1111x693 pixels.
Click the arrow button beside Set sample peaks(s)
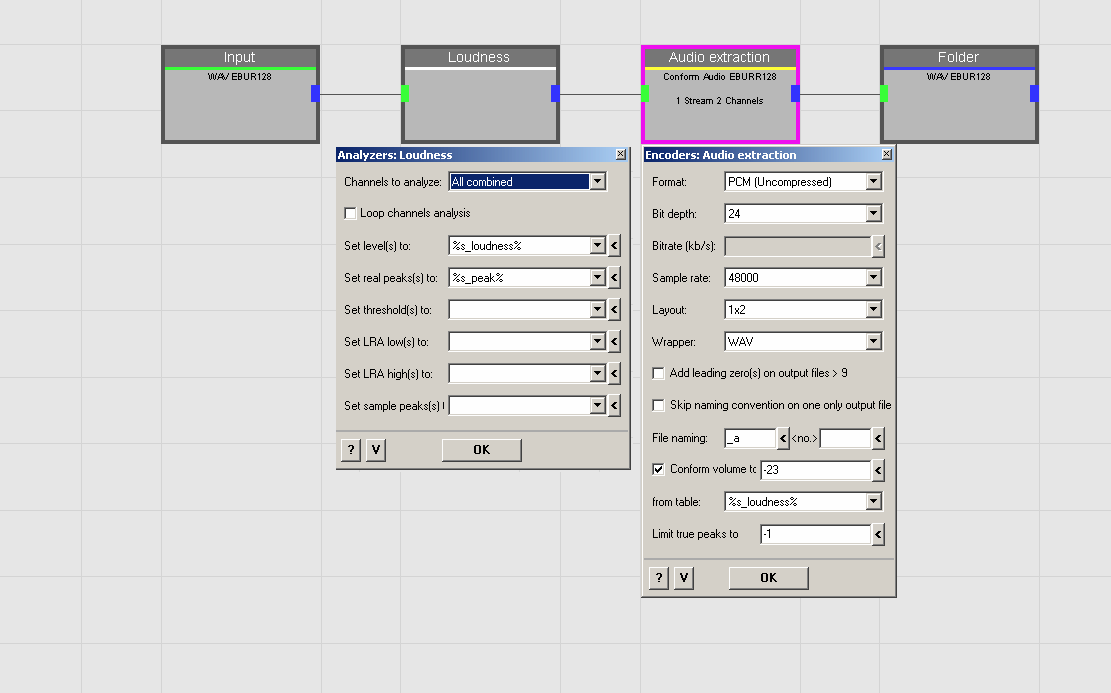tap(614, 405)
